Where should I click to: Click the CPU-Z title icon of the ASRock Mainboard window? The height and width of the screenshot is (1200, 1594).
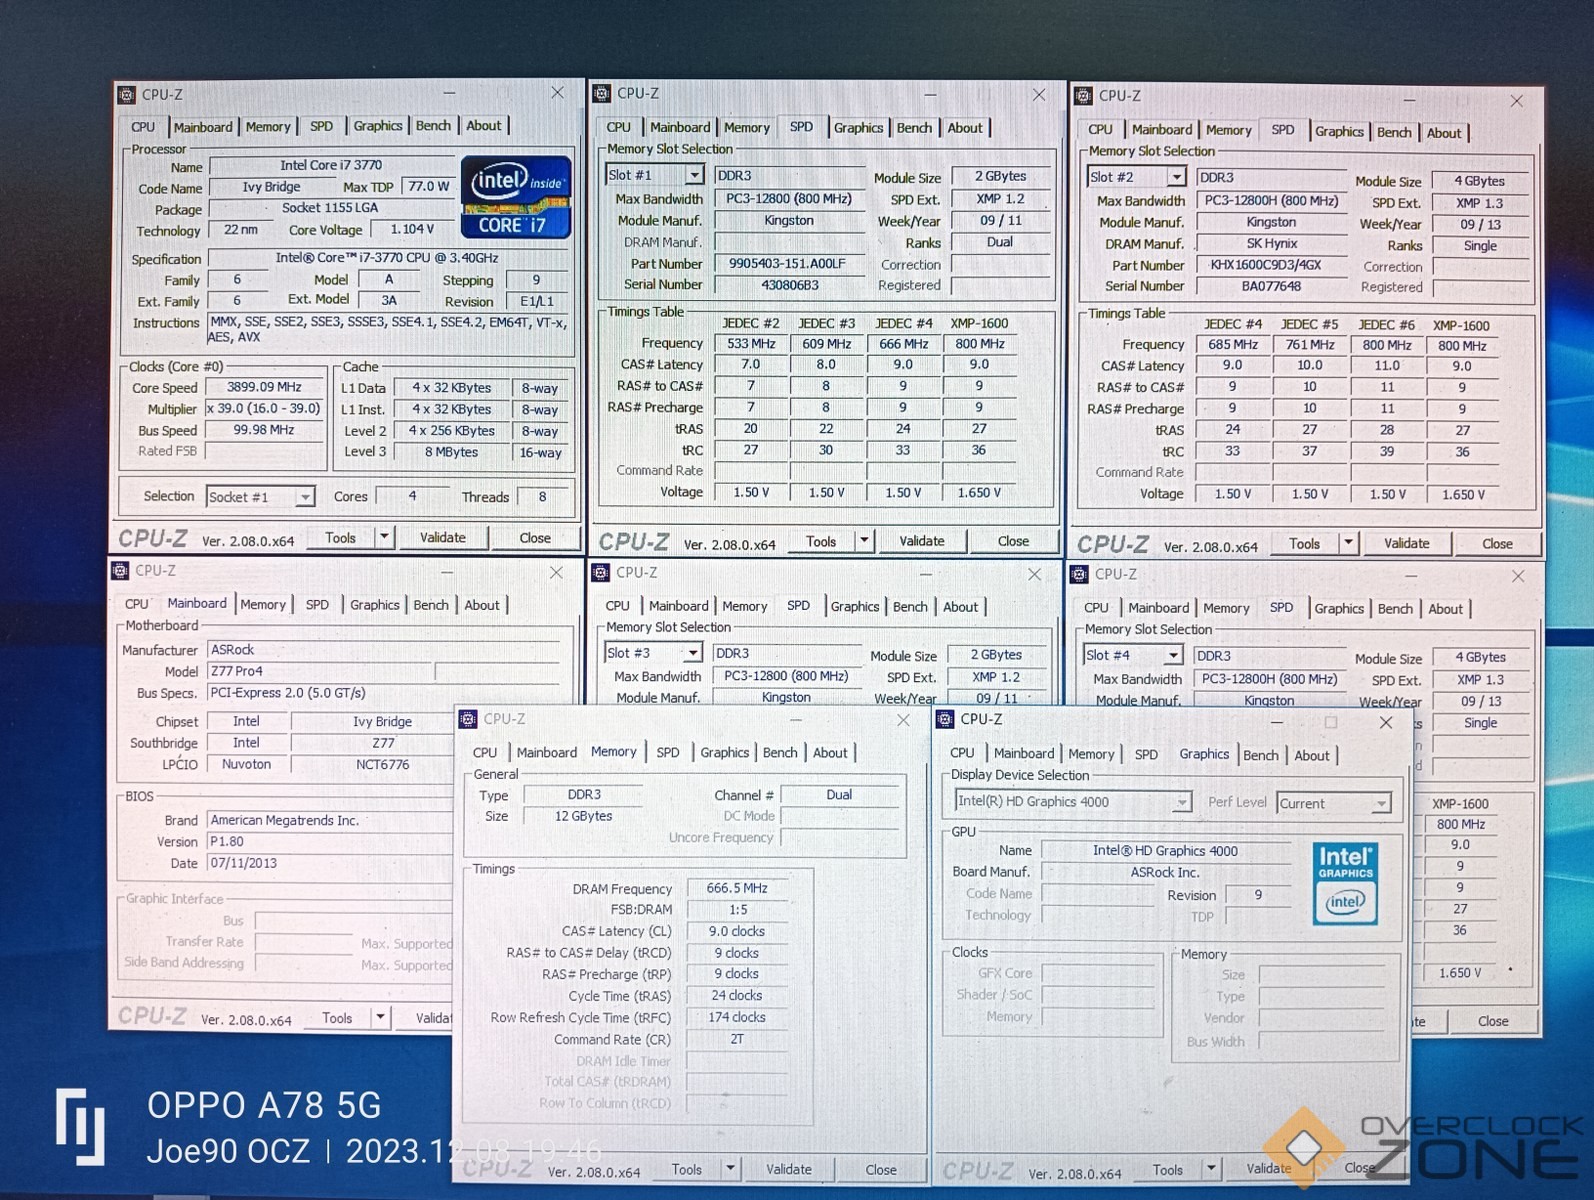click(121, 571)
